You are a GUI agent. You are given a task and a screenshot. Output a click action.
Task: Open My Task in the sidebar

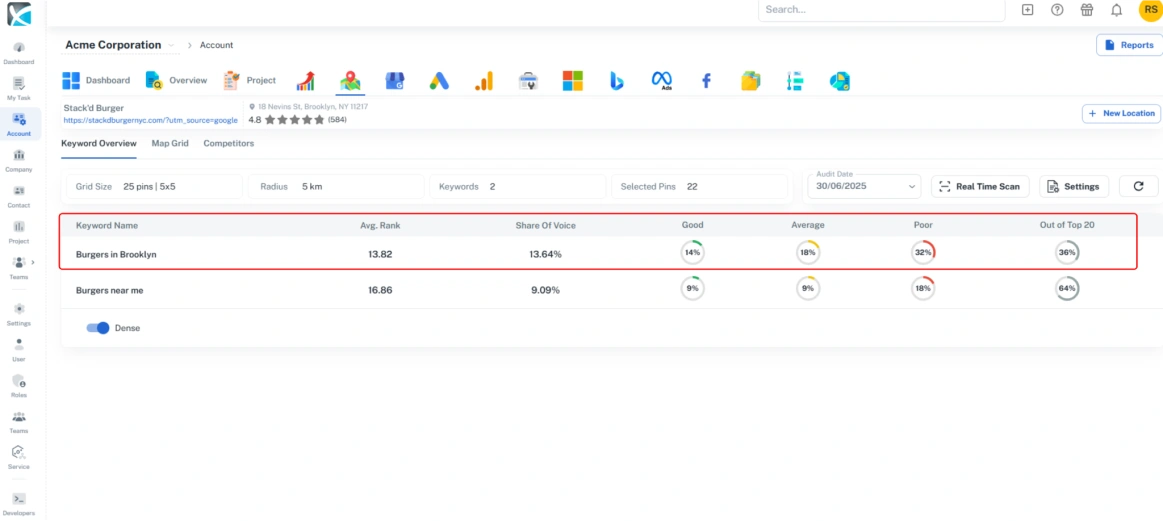[x=19, y=88]
